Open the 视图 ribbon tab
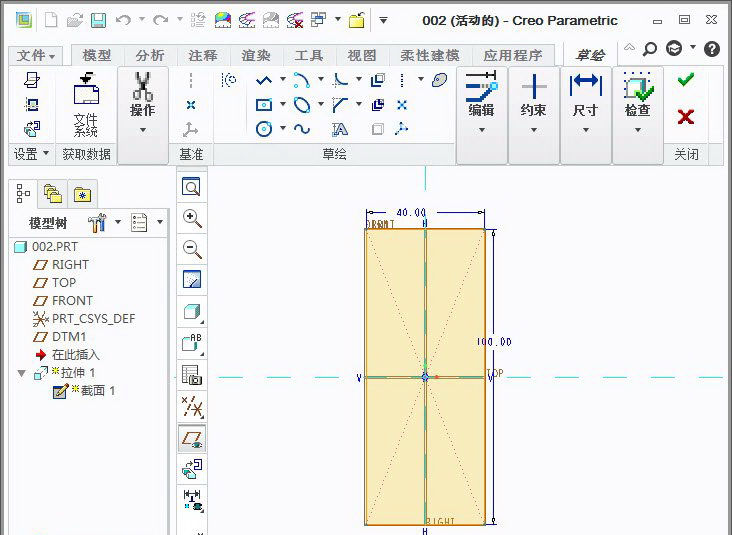Viewport: 732px width, 535px height. (362, 56)
